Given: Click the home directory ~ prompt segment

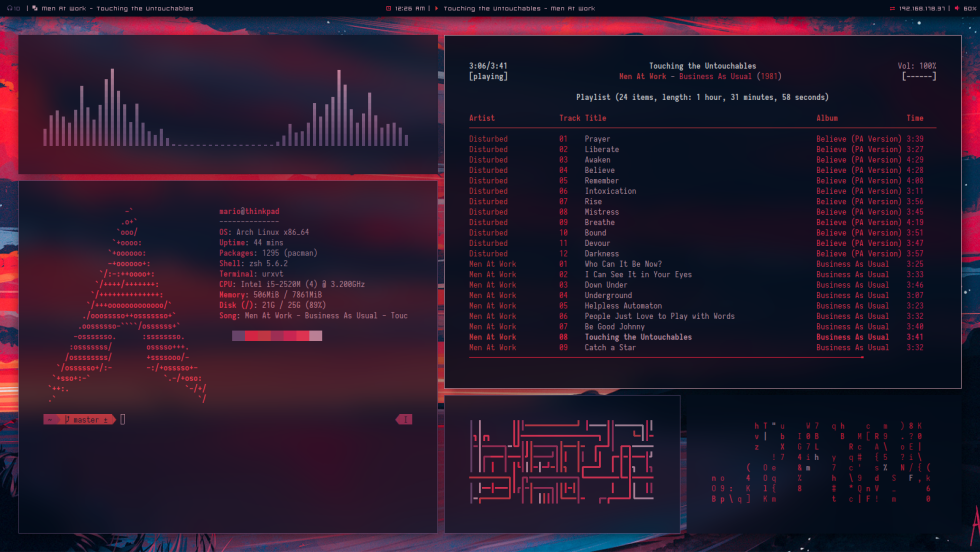Looking at the screenshot, I should 50,419.
